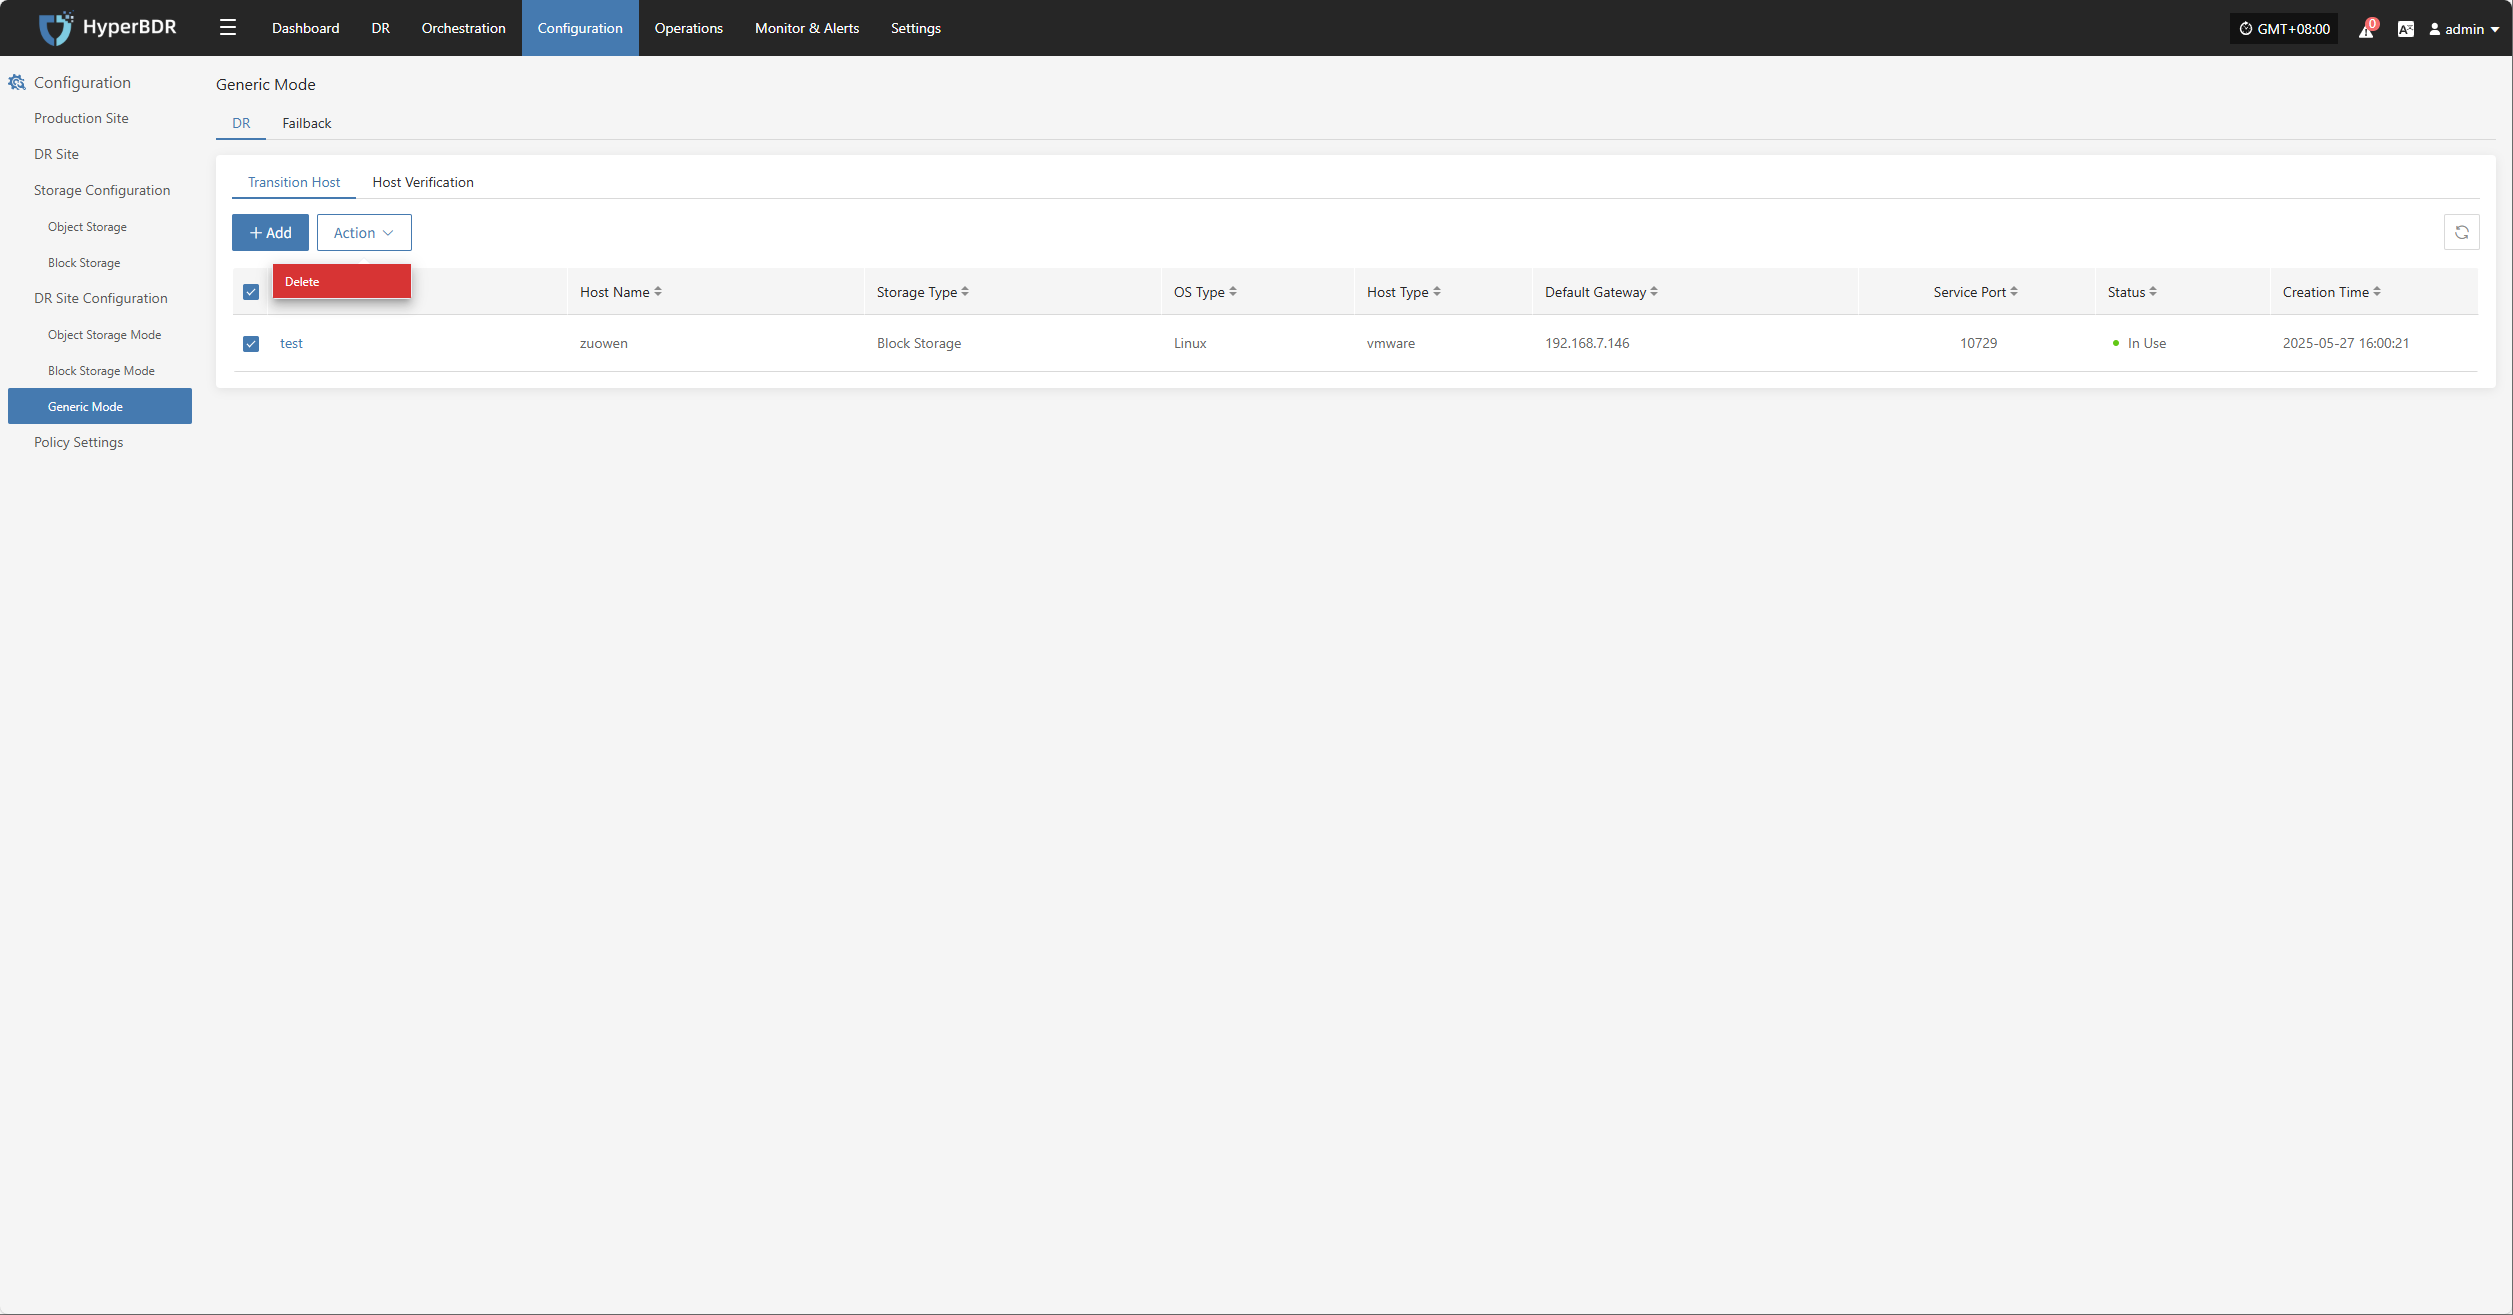2513x1315 pixels.
Task: Open Block Storage Mode sidebar item
Action: pos(101,371)
